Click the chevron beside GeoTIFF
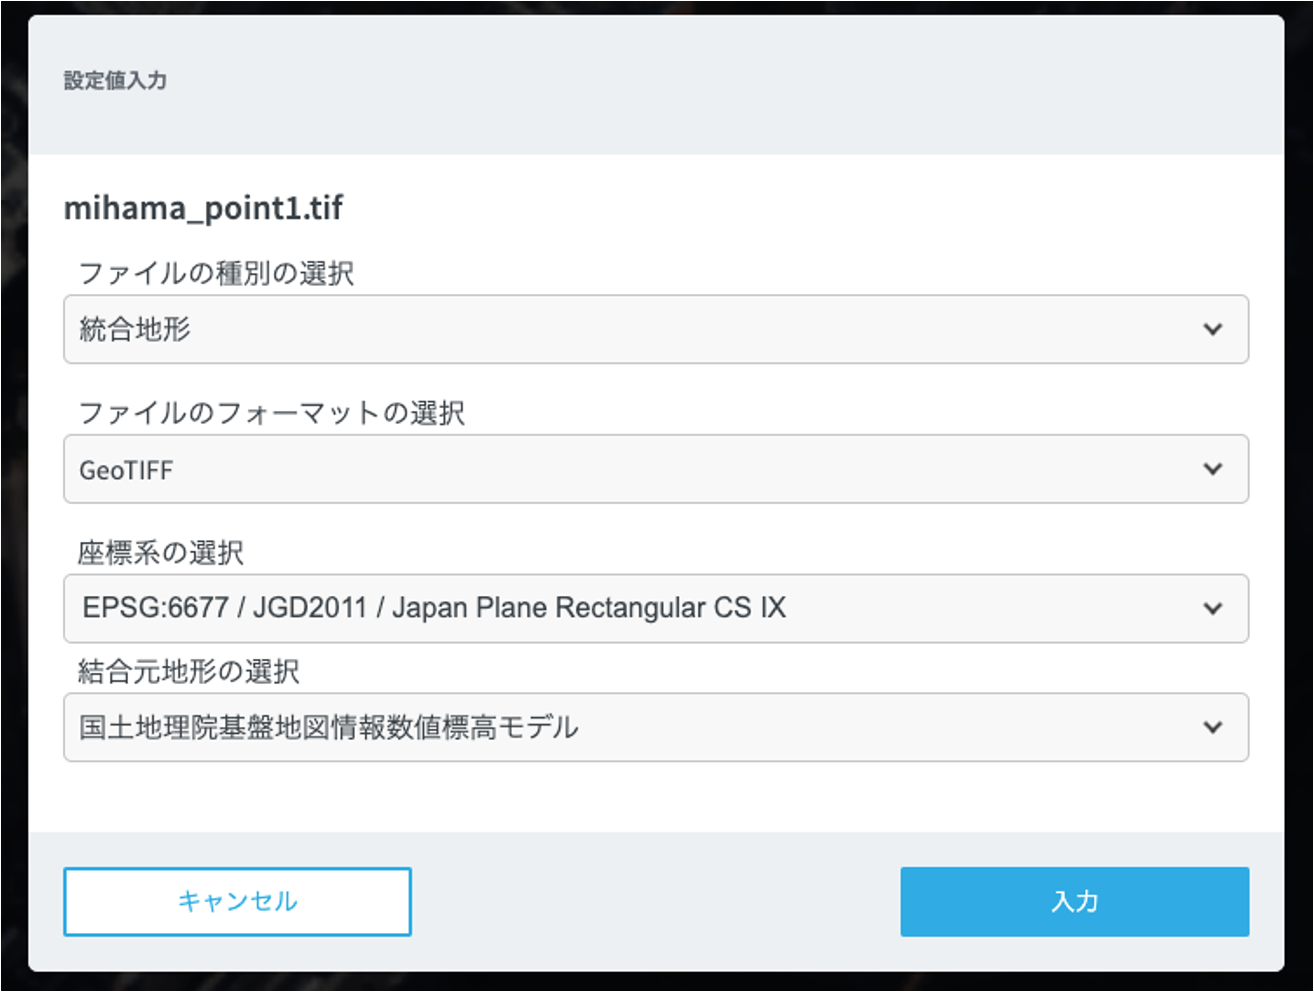The width and height of the screenshot is (1314, 992). [1213, 469]
